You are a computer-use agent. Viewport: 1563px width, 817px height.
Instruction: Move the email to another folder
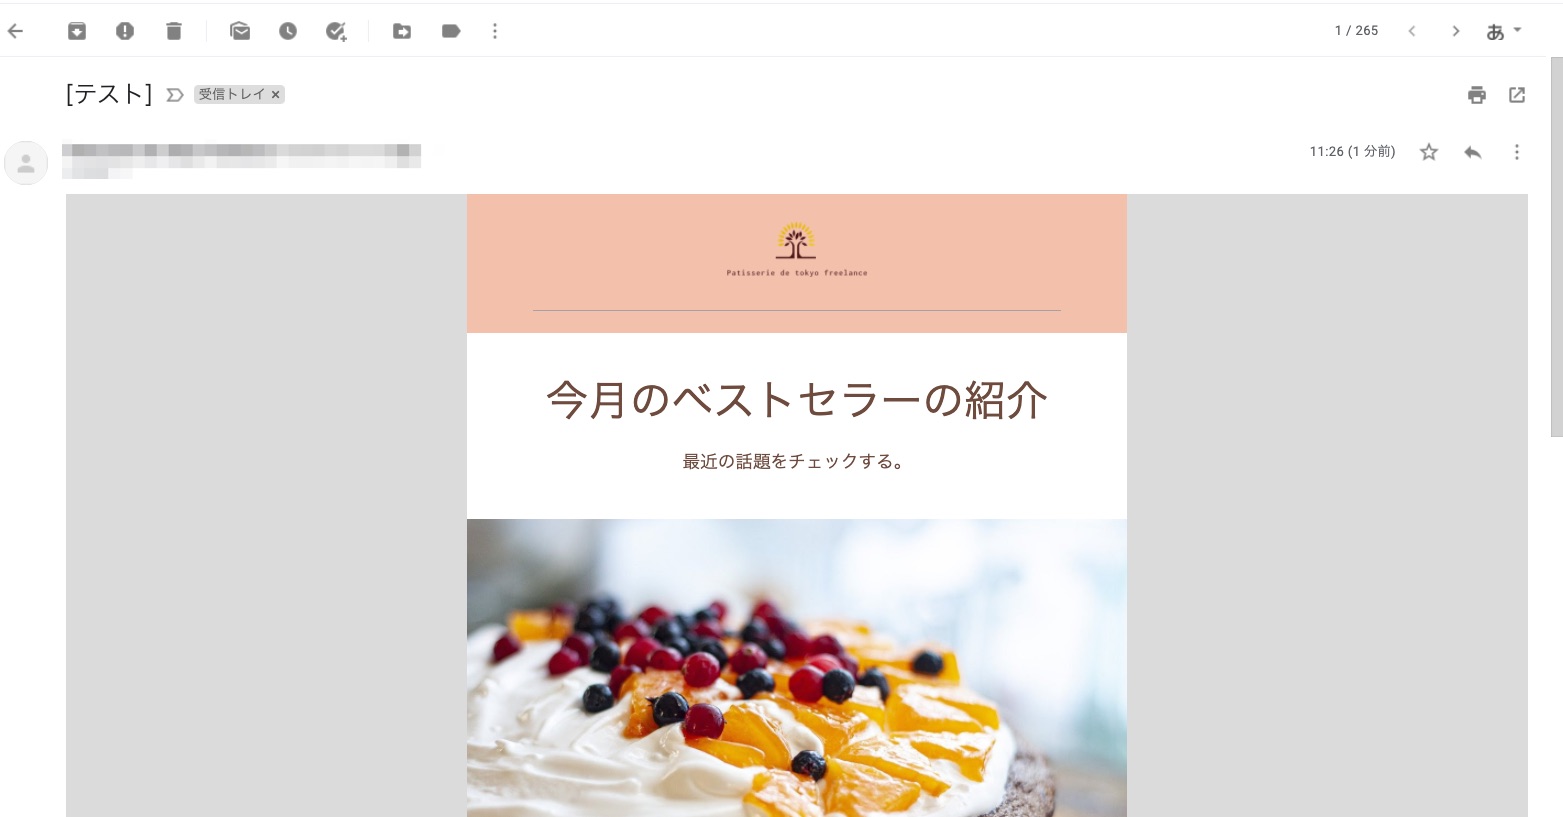(x=402, y=31)
